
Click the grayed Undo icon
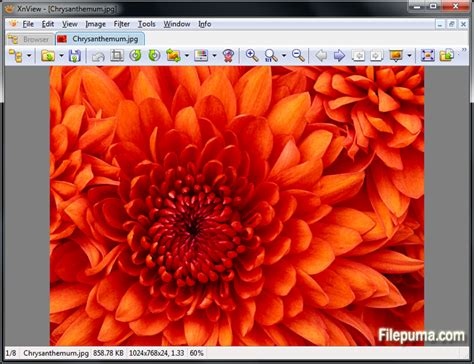(x=98, y=56)
